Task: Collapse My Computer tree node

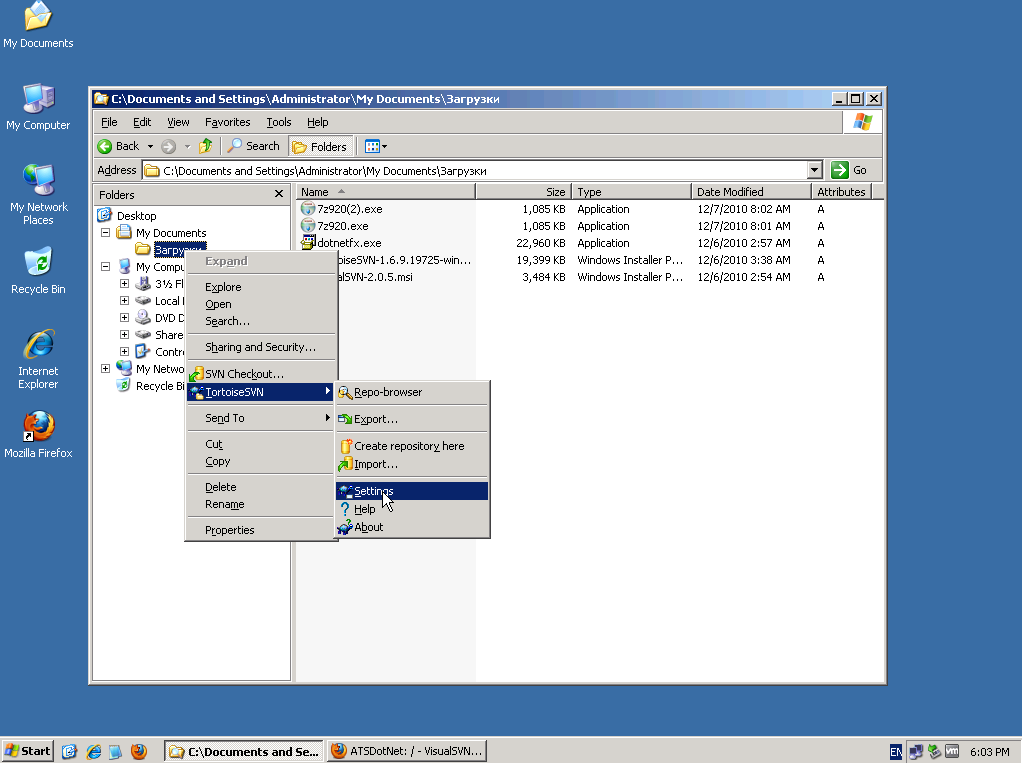Action: (106, 266)
